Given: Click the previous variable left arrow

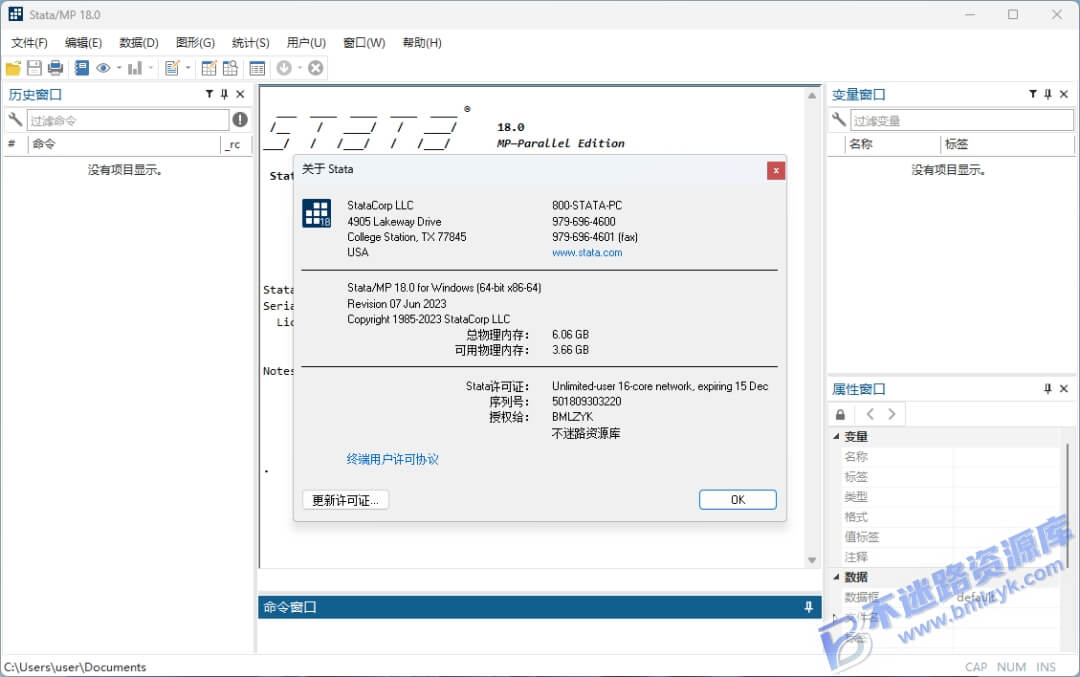Looking at the screenshot, I should [x=870, y=414].
